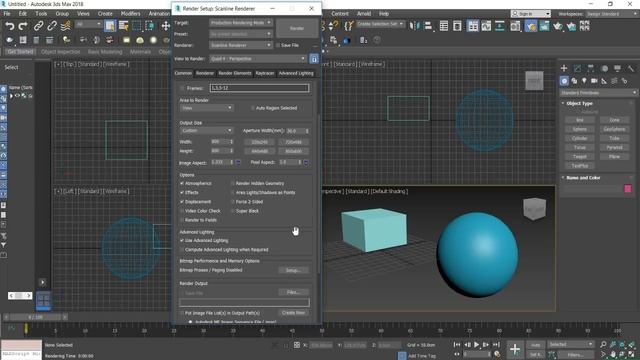640x360 pixels.
Task: Select the Select and Link chain icon
Action: tap(38, 26)
